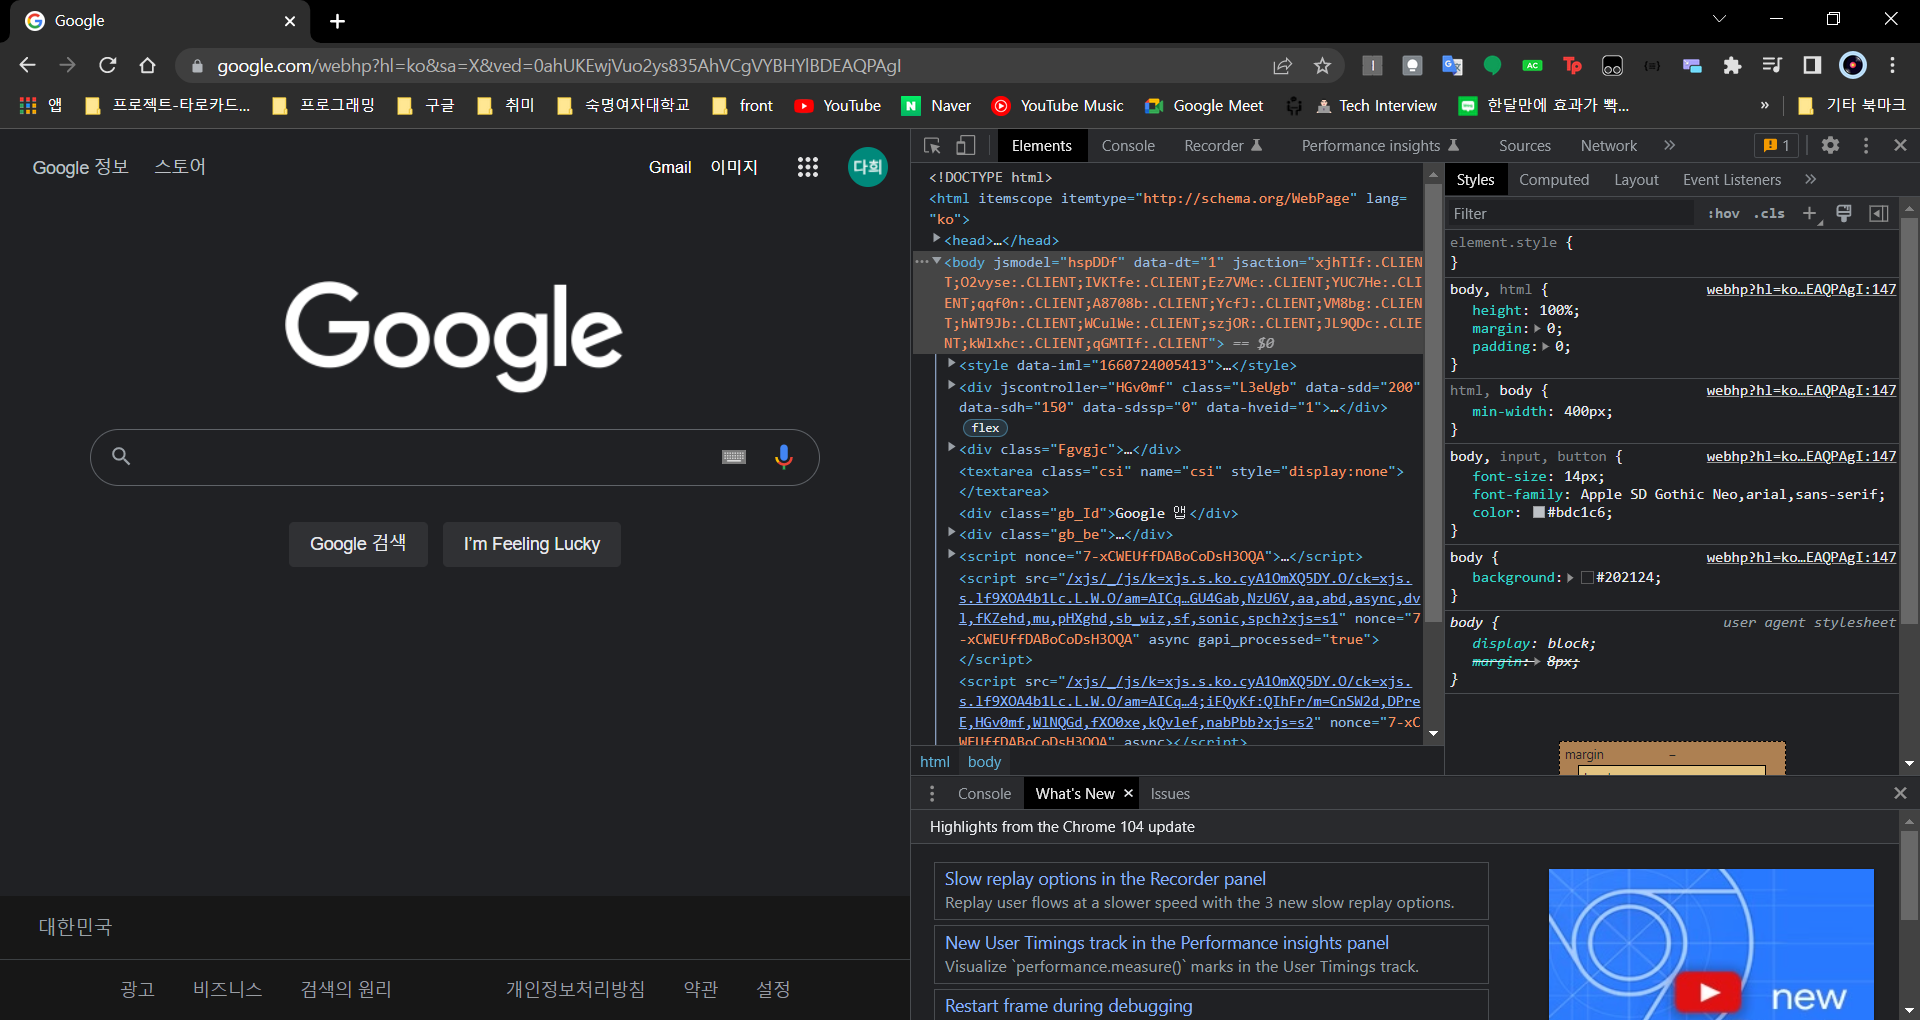Expand the div jscontroller HGv0mf node
1920x1020 pixels.
click(x=952, y=385)
